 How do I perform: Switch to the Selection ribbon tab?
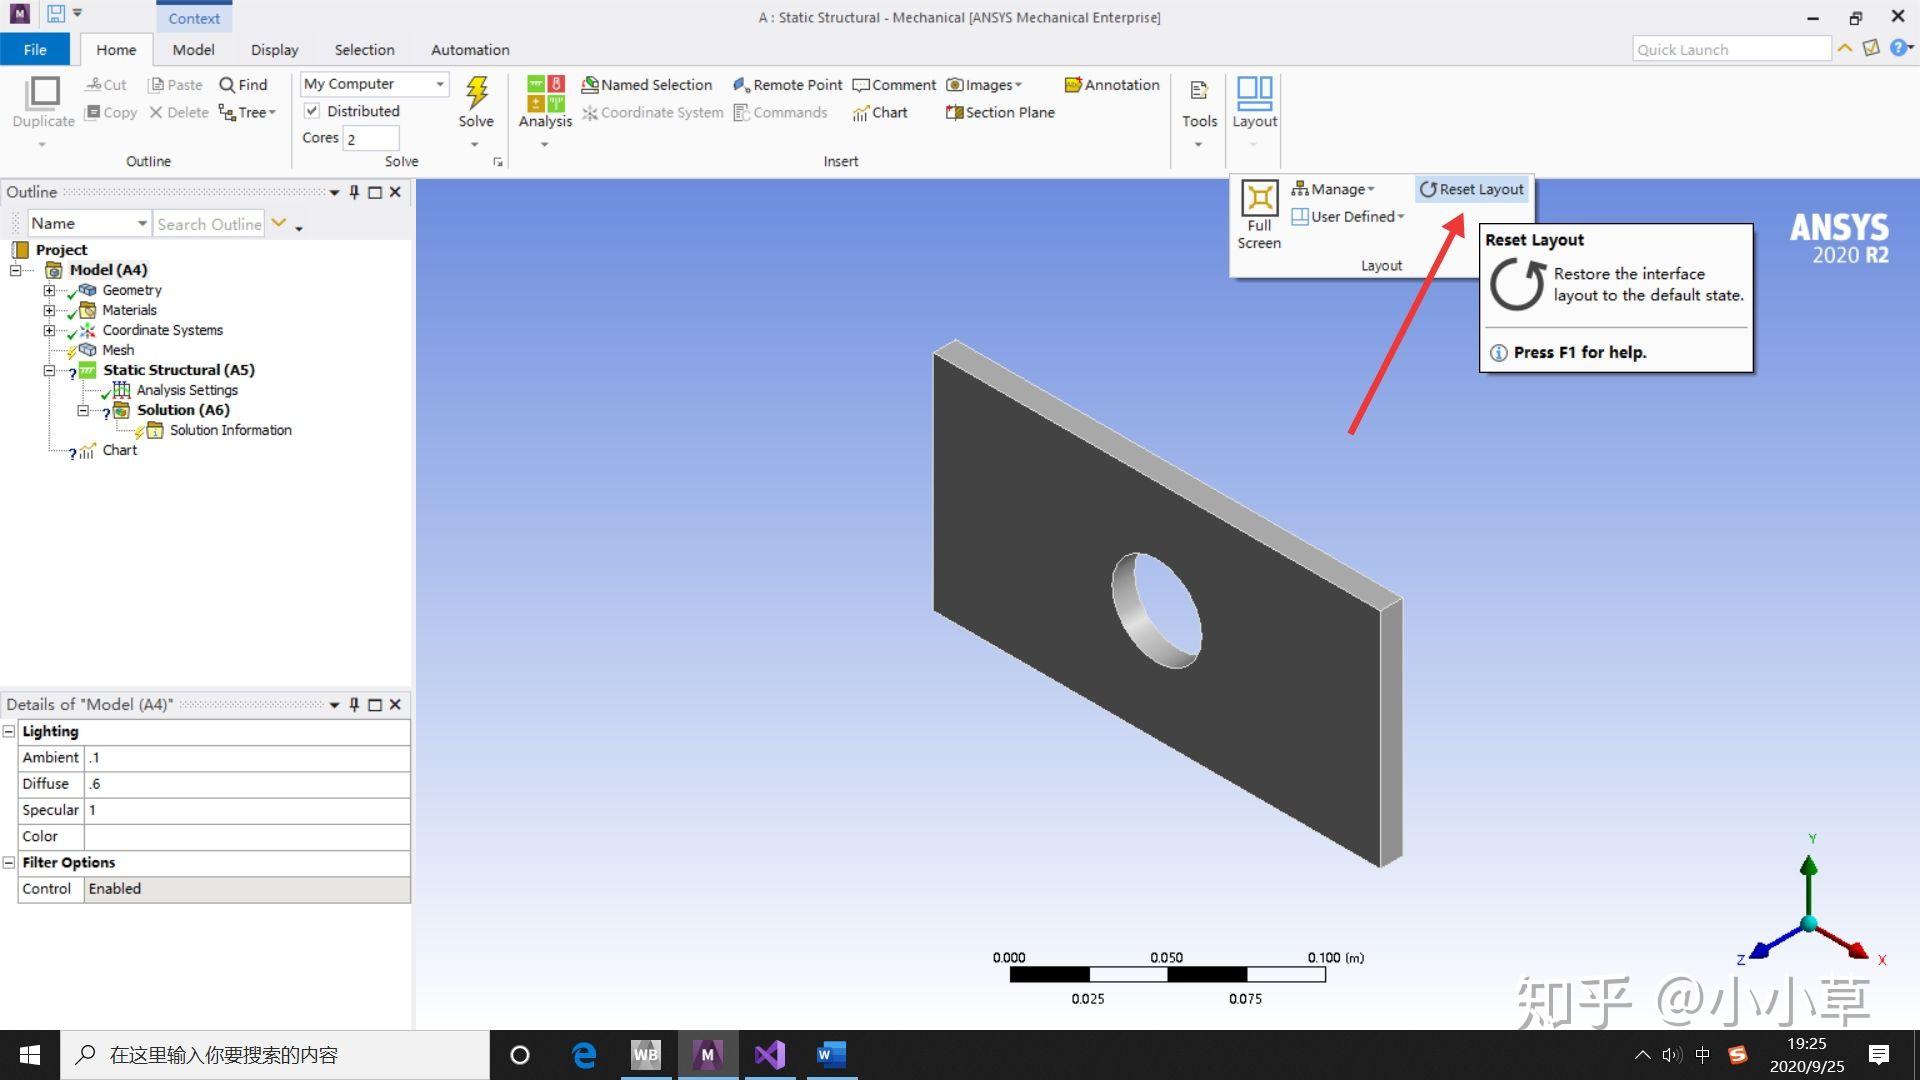364,50
